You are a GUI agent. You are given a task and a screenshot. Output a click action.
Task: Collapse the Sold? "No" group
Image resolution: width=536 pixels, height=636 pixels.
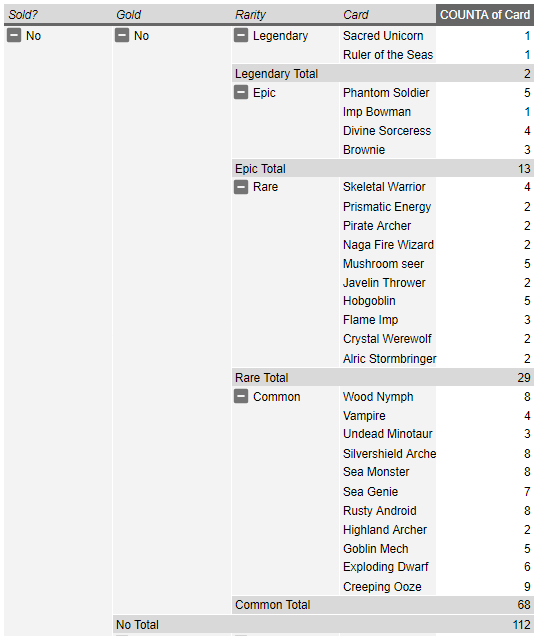[x=14, y=35]
